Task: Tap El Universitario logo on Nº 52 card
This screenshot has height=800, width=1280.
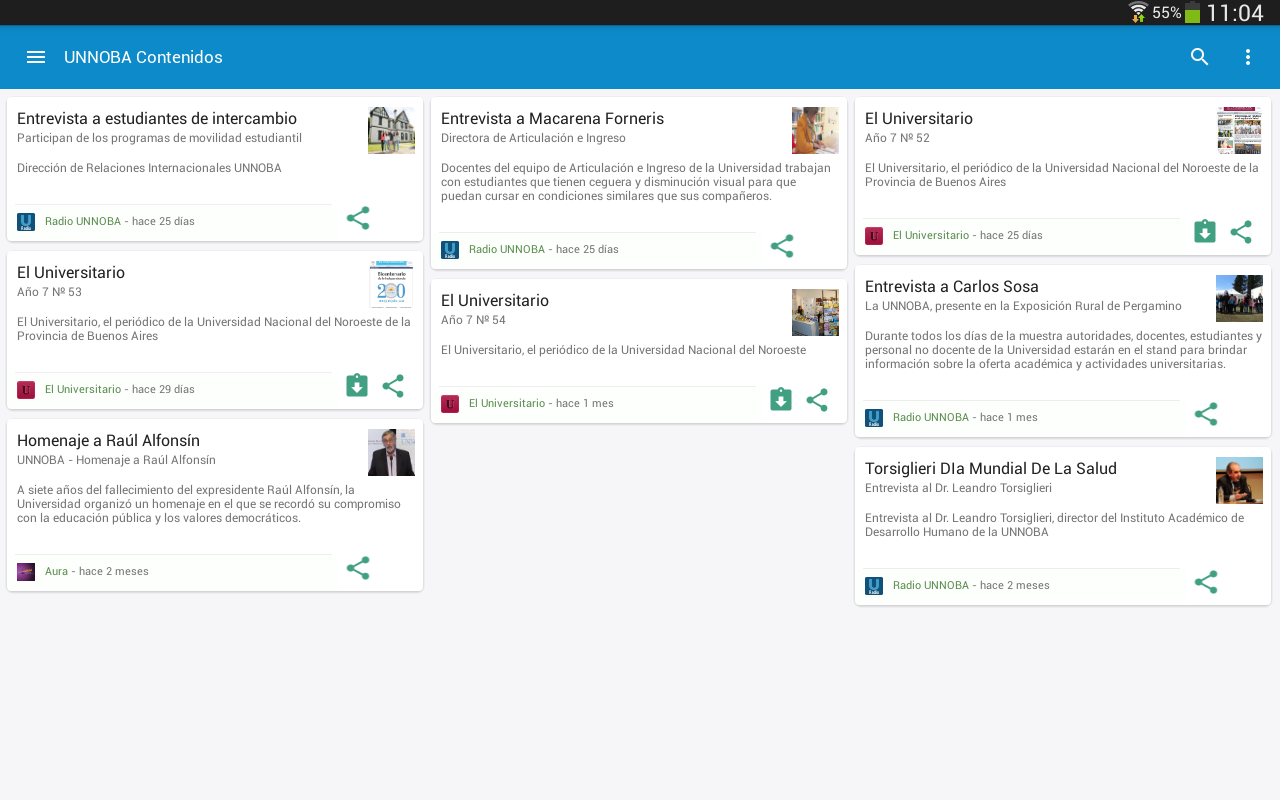Action: (x=874, y=236)
